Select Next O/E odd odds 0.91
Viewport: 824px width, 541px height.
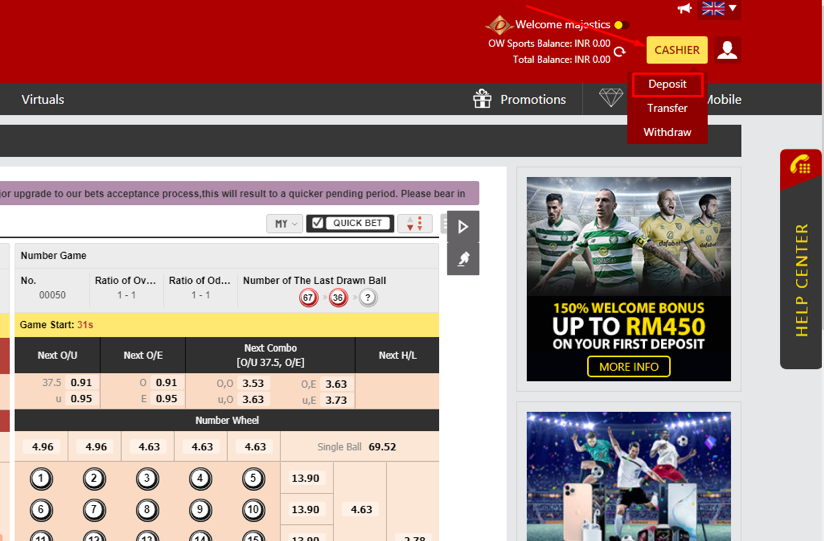(166, 382)
